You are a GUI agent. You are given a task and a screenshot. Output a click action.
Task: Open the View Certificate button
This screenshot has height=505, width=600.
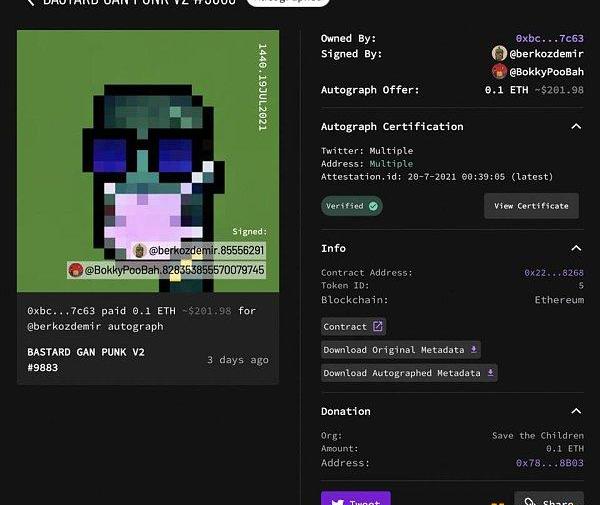(x=531, y=206)
